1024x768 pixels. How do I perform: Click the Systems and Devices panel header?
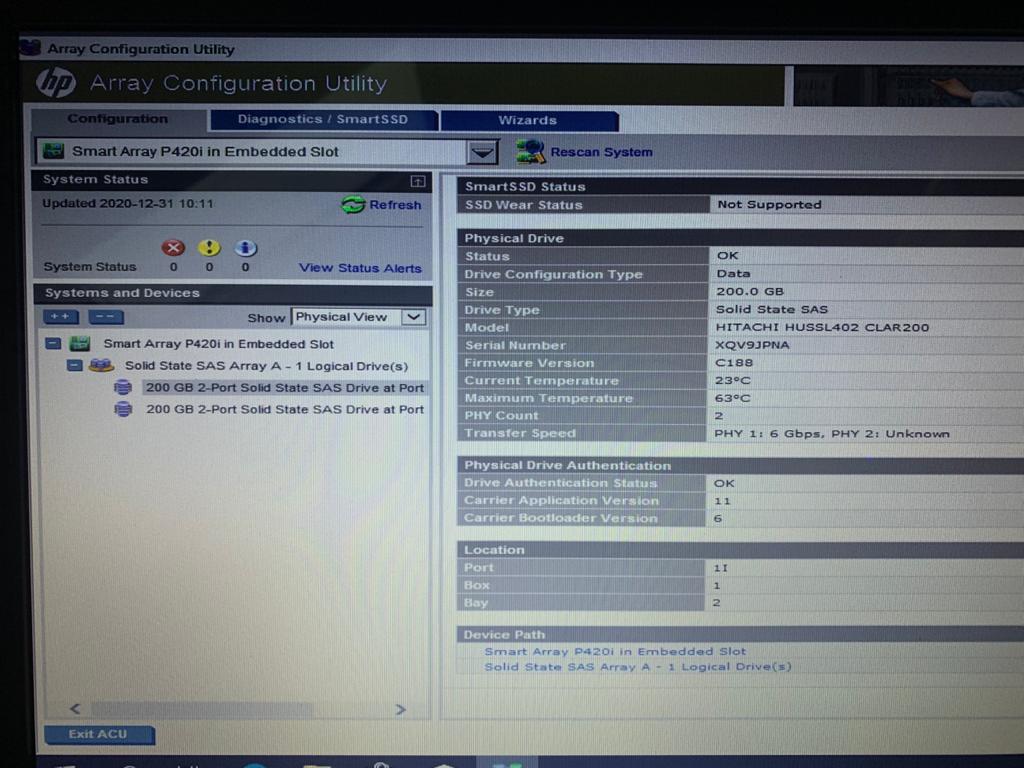coord(232,293)
